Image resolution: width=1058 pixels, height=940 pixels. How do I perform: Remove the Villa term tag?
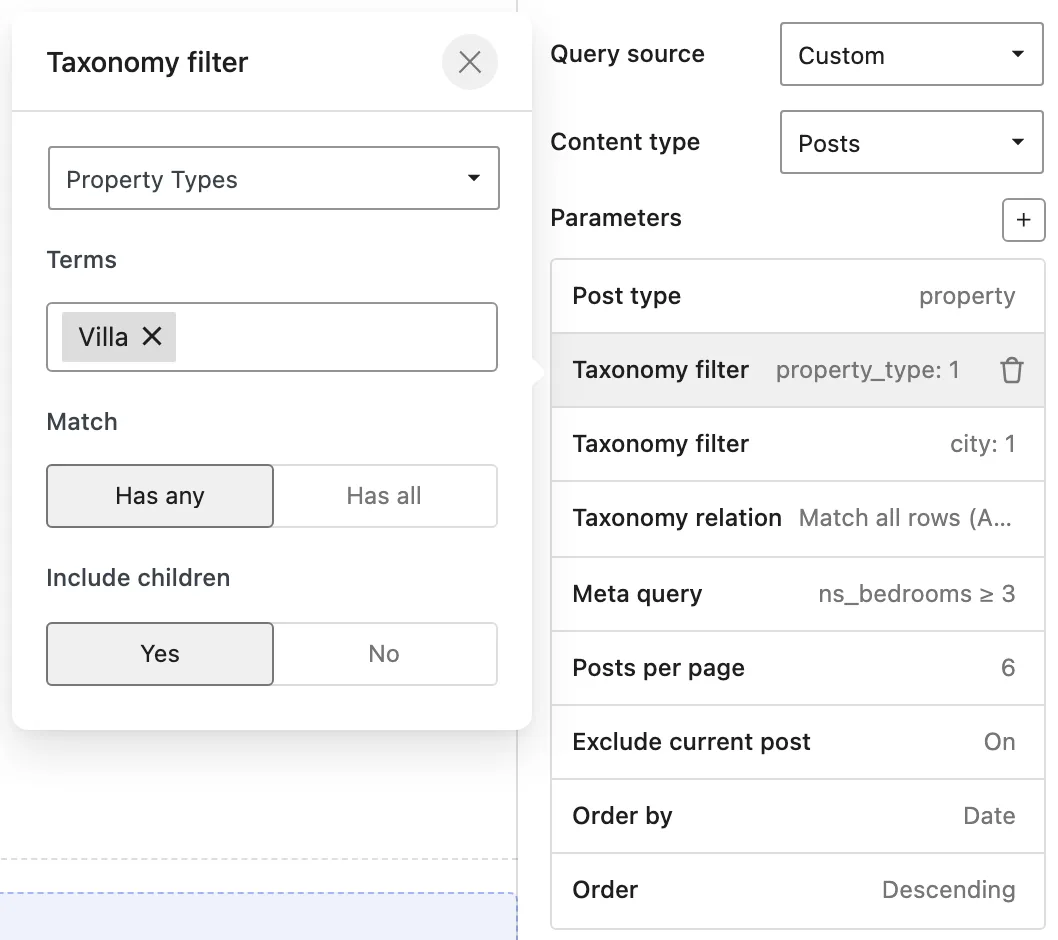coord(152,336)
